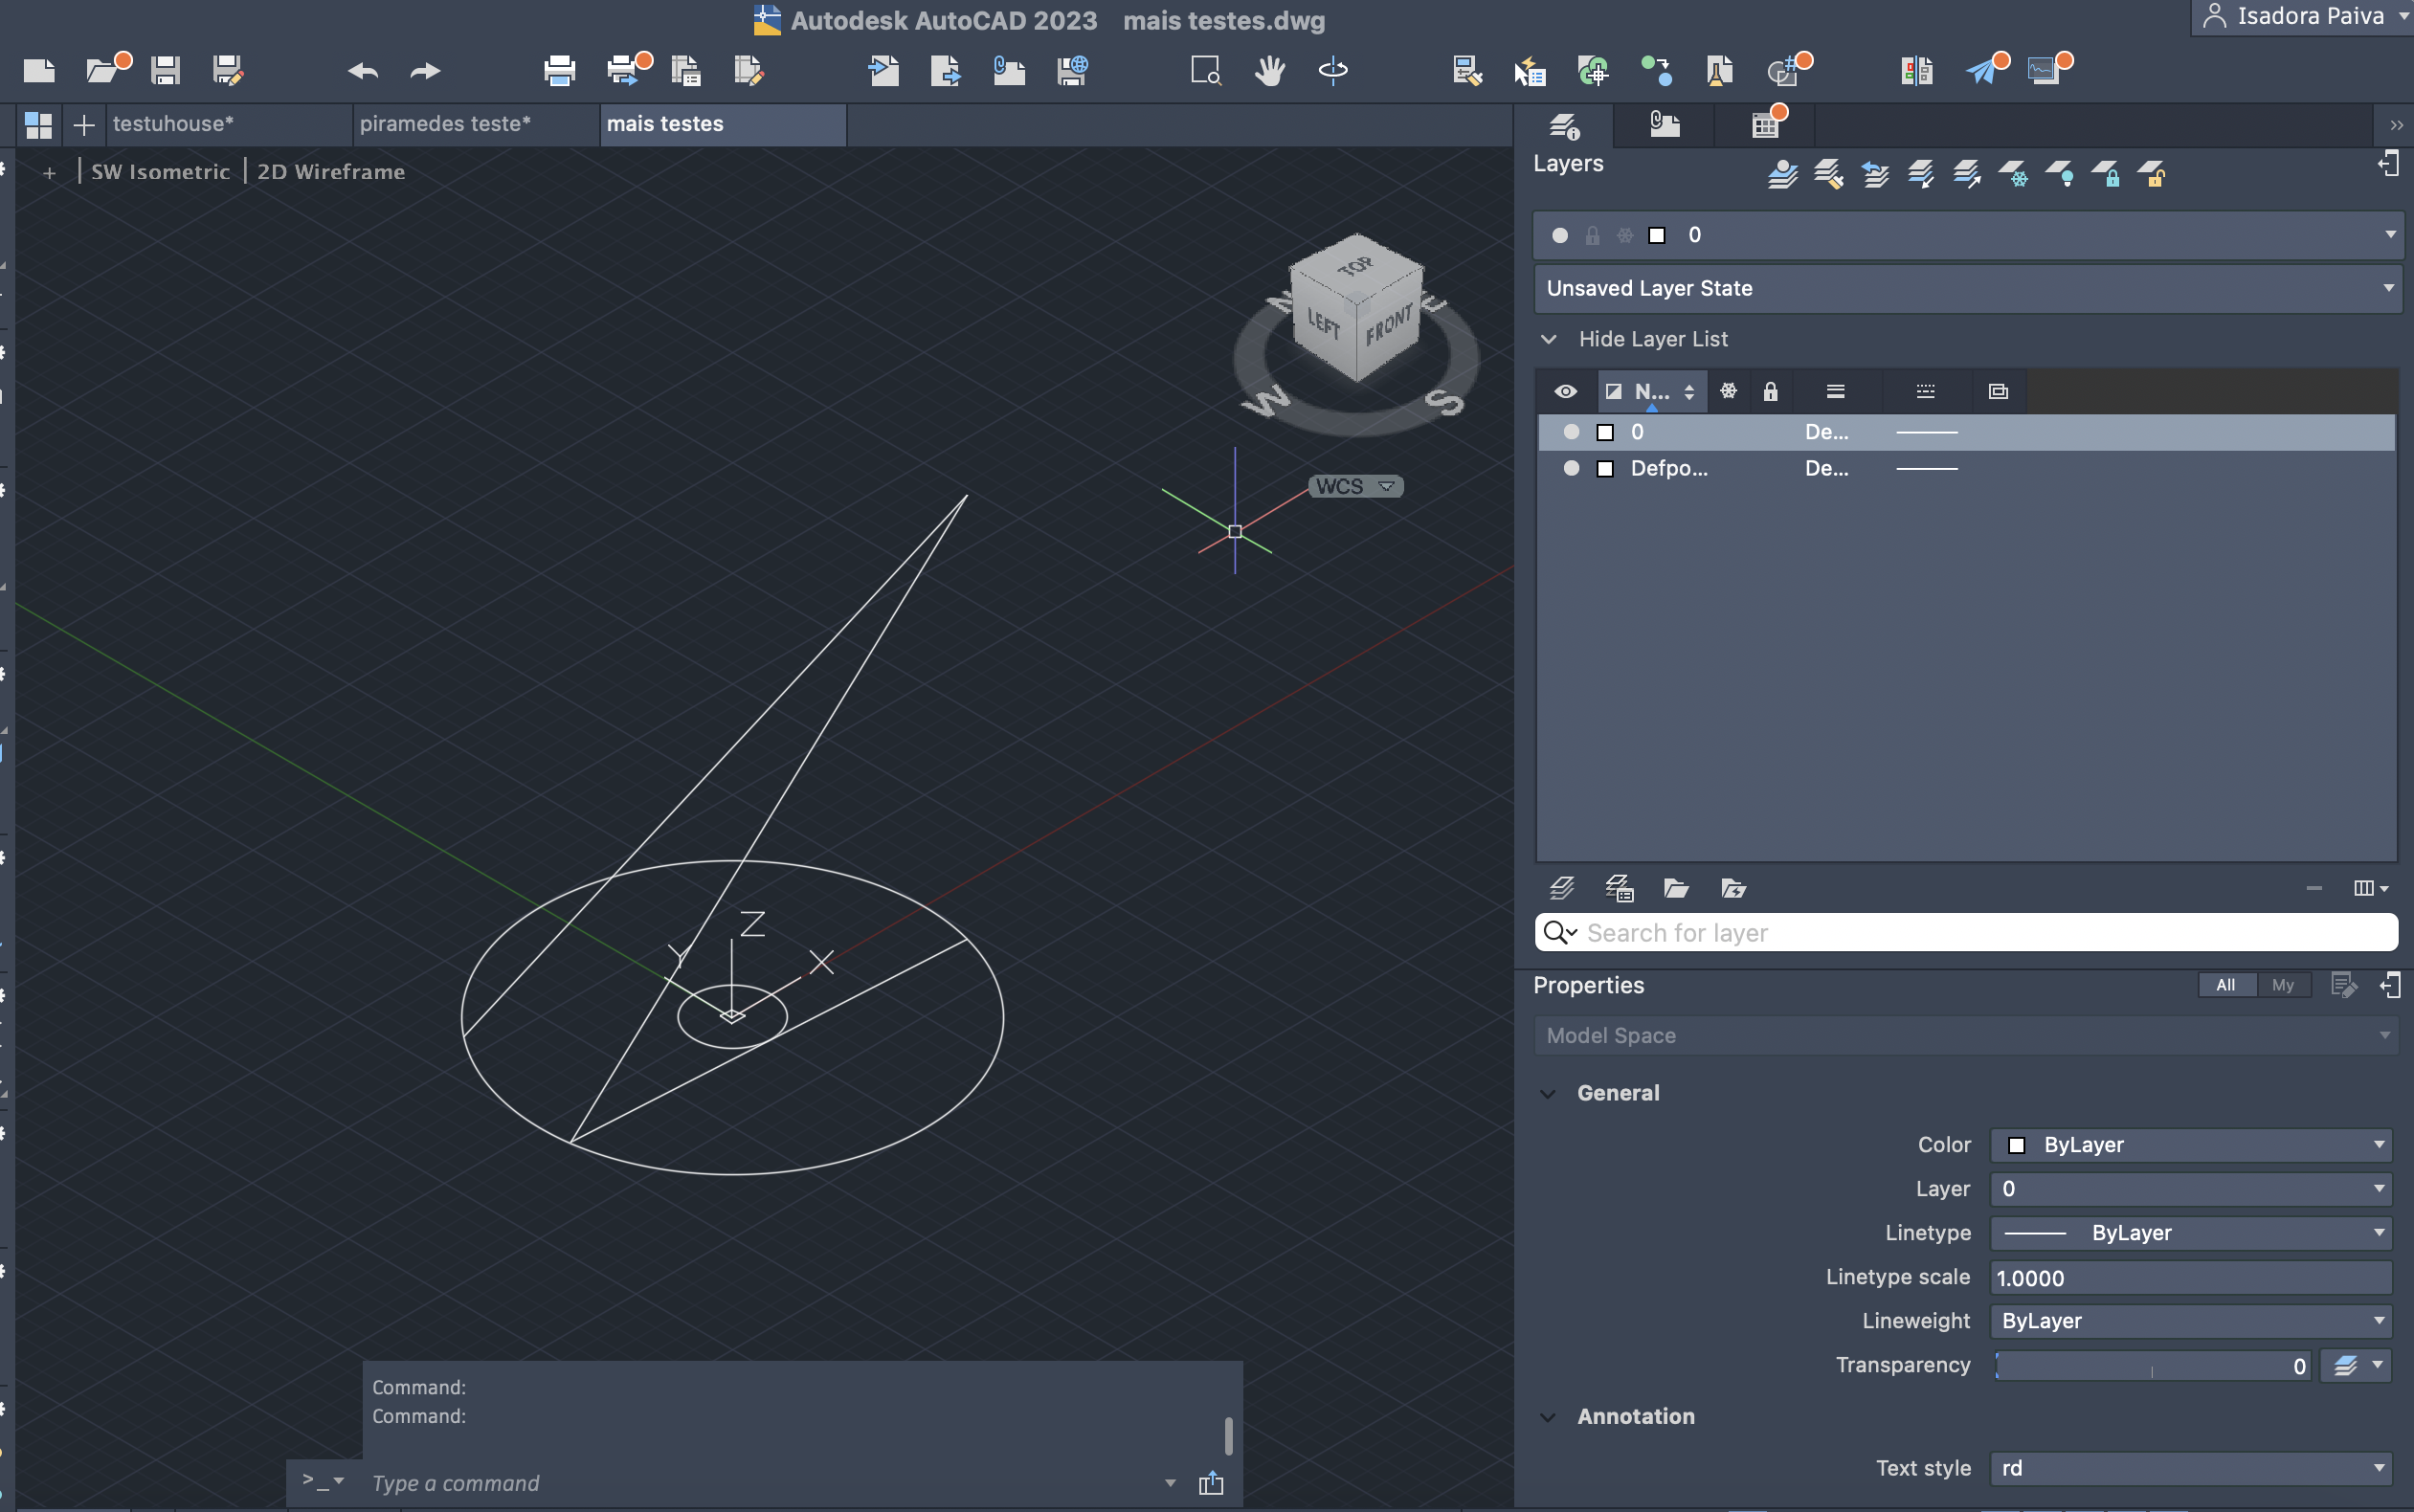Click the SW Isometric view label

[x=161, y=172]
